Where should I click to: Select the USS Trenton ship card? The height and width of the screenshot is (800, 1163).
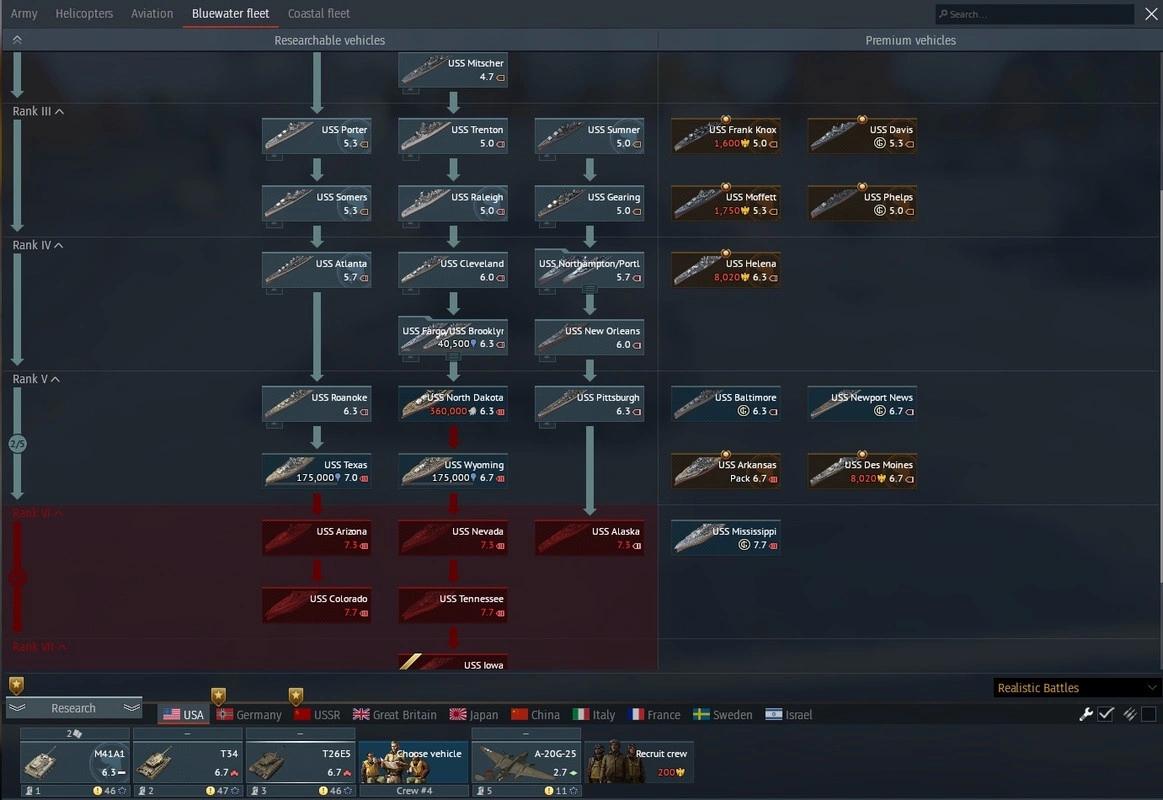click(452, 136)
